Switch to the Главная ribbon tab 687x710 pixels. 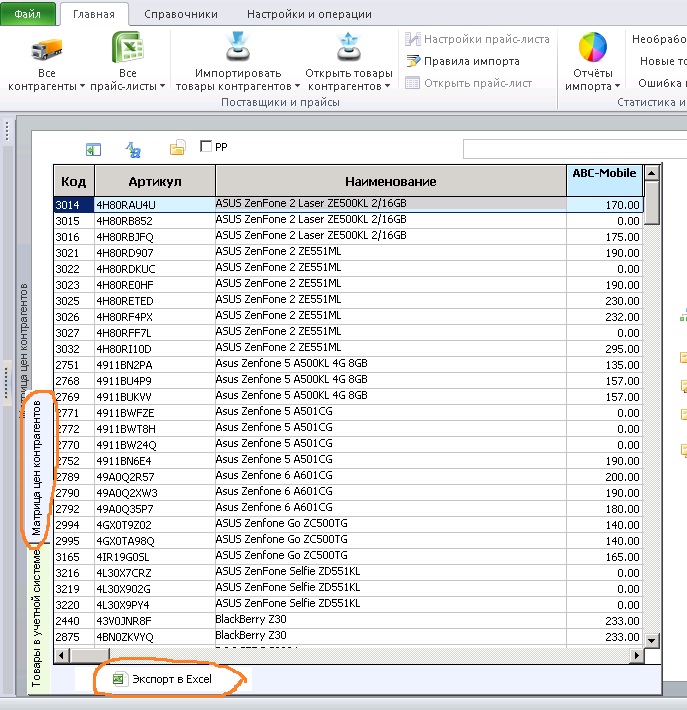point(94,14)
